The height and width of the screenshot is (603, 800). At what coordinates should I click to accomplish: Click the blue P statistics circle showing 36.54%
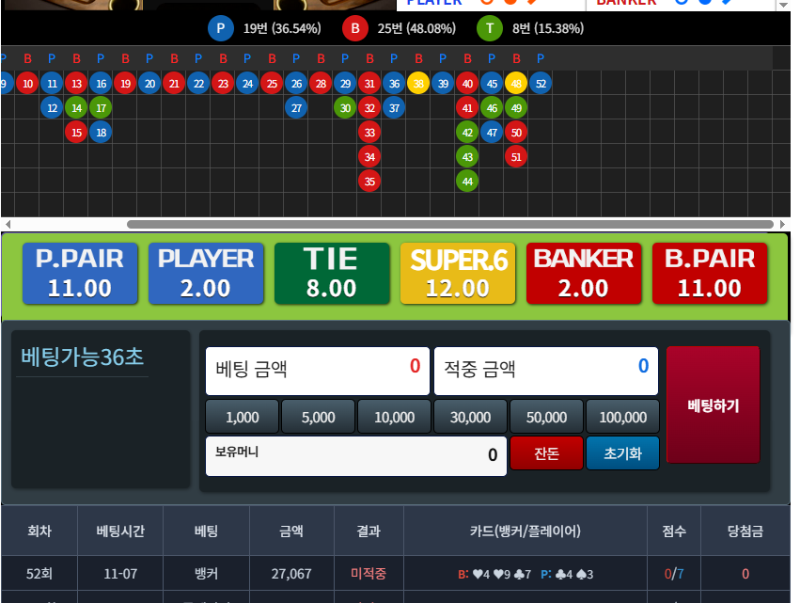click(220, 28)
